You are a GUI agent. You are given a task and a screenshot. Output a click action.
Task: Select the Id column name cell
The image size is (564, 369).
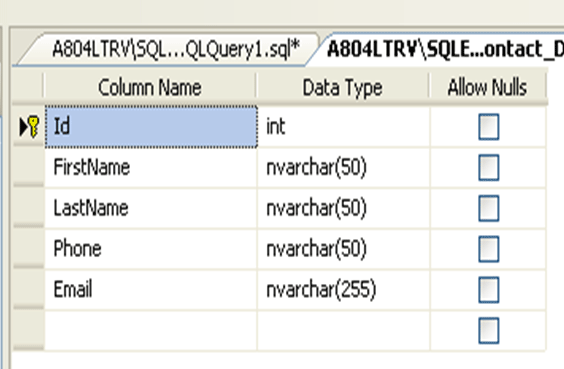pyautogui.click(x=151, y=127)
